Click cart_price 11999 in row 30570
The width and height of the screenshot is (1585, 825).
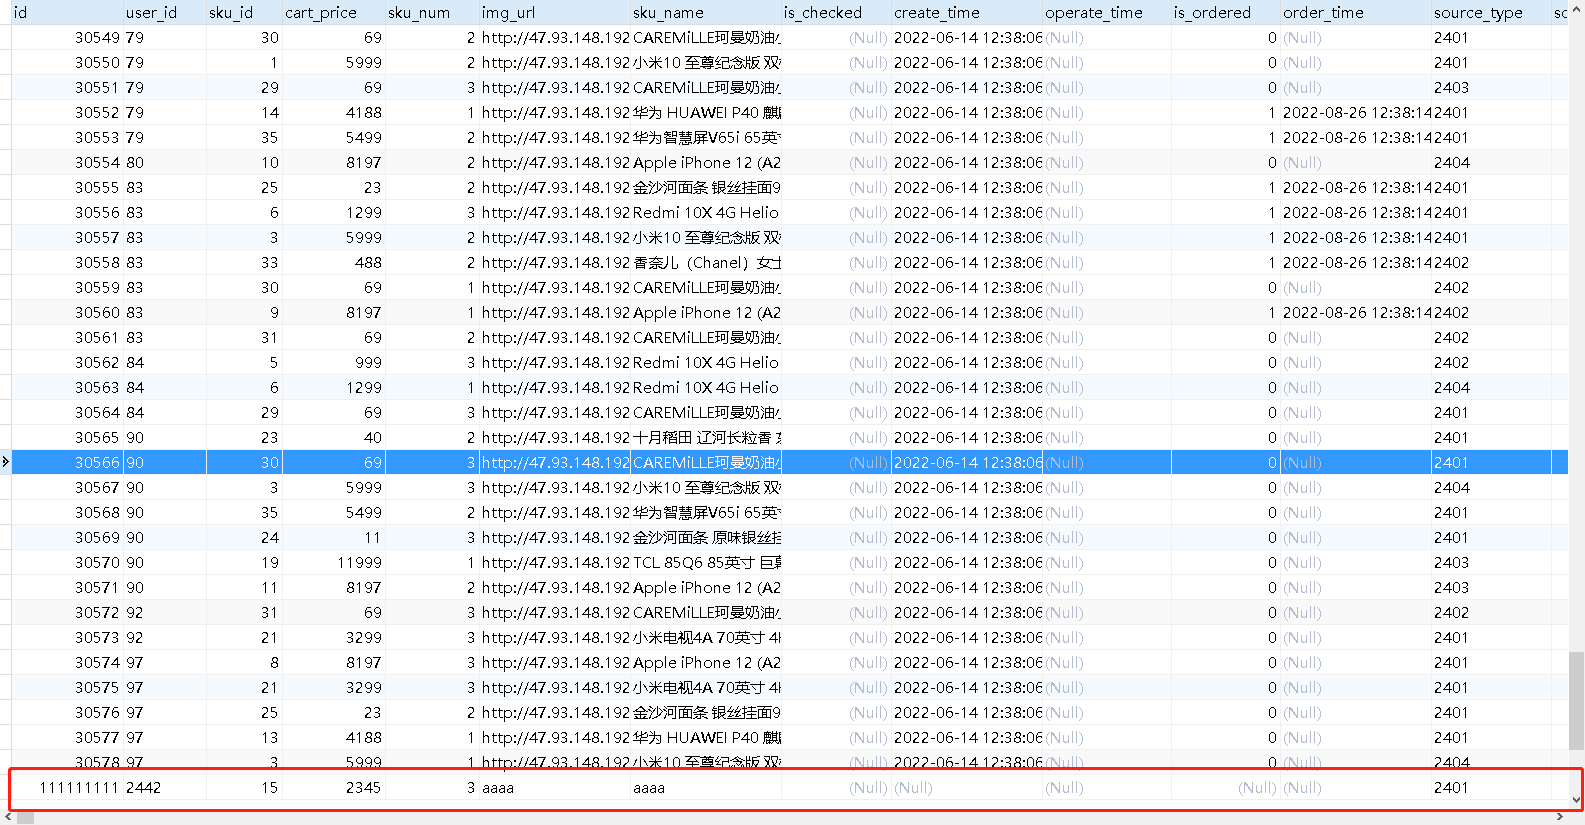(334, 562)
